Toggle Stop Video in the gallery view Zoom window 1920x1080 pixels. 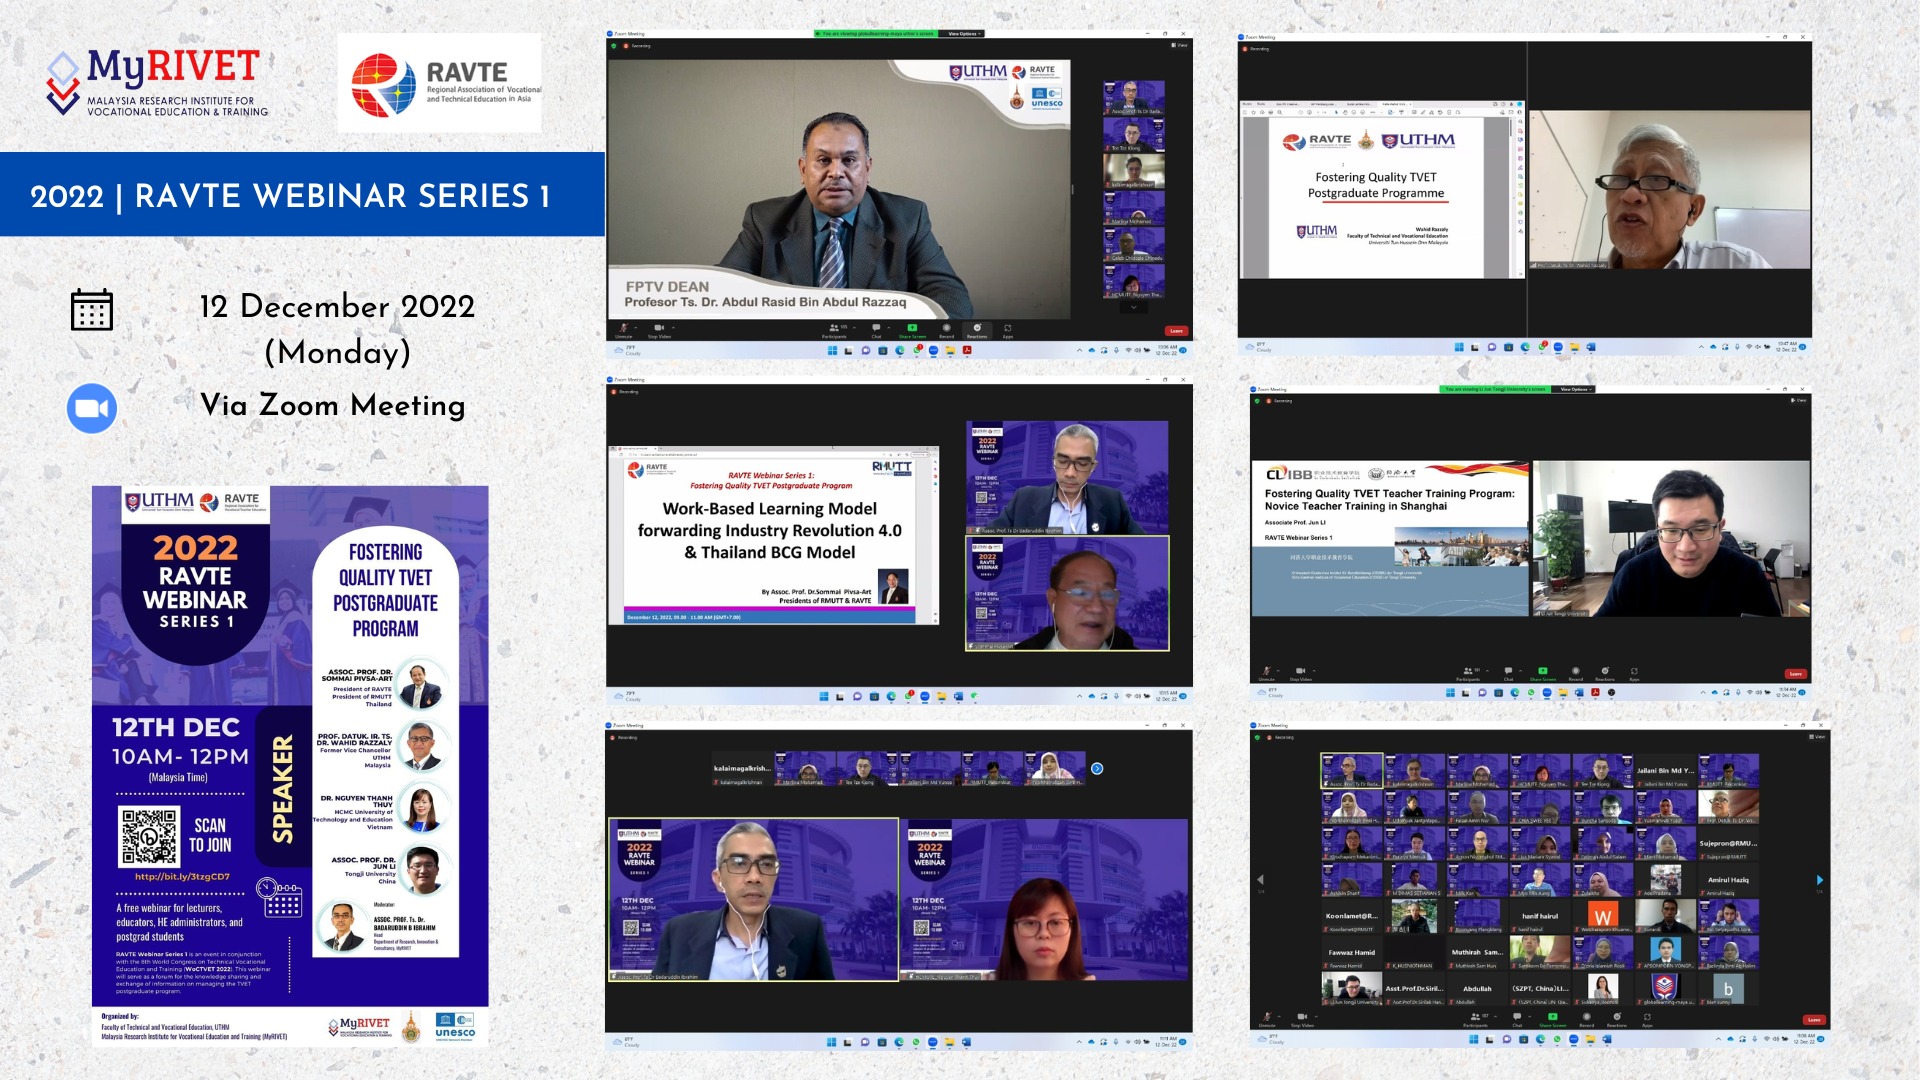tap(1302, 1020)
